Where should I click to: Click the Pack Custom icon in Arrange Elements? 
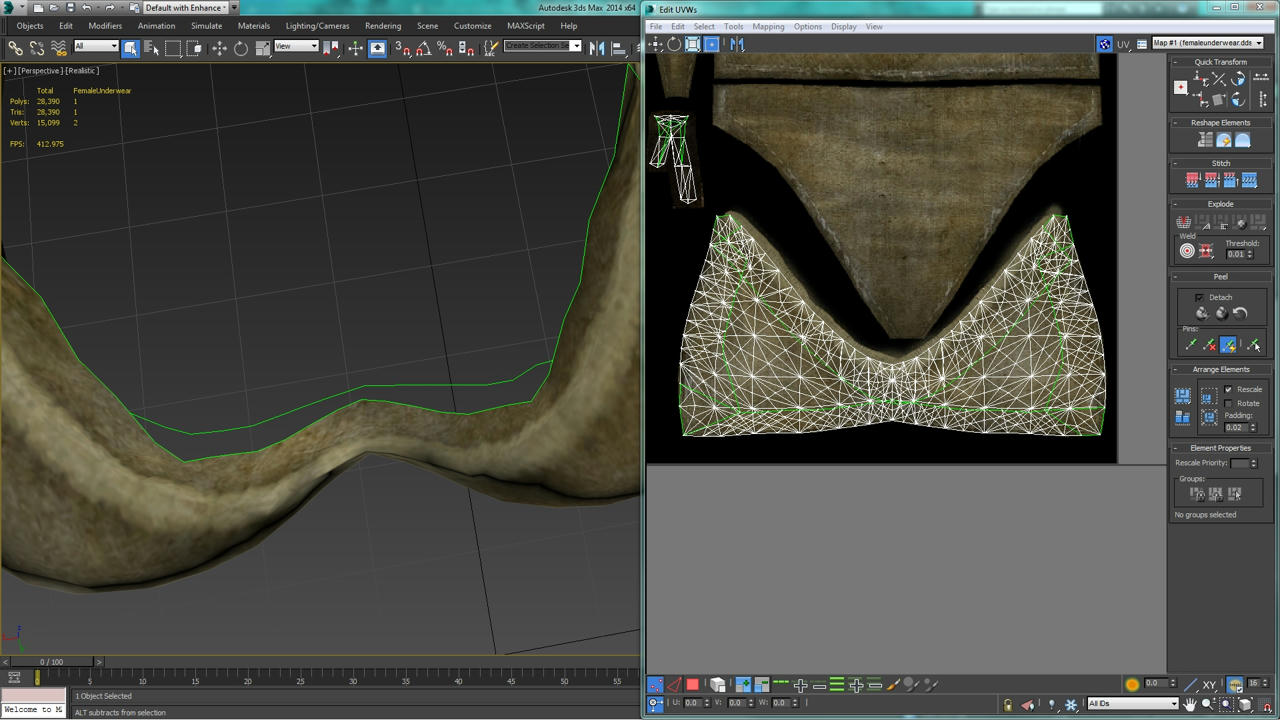pyautogui.click(x=1182, y=396)
